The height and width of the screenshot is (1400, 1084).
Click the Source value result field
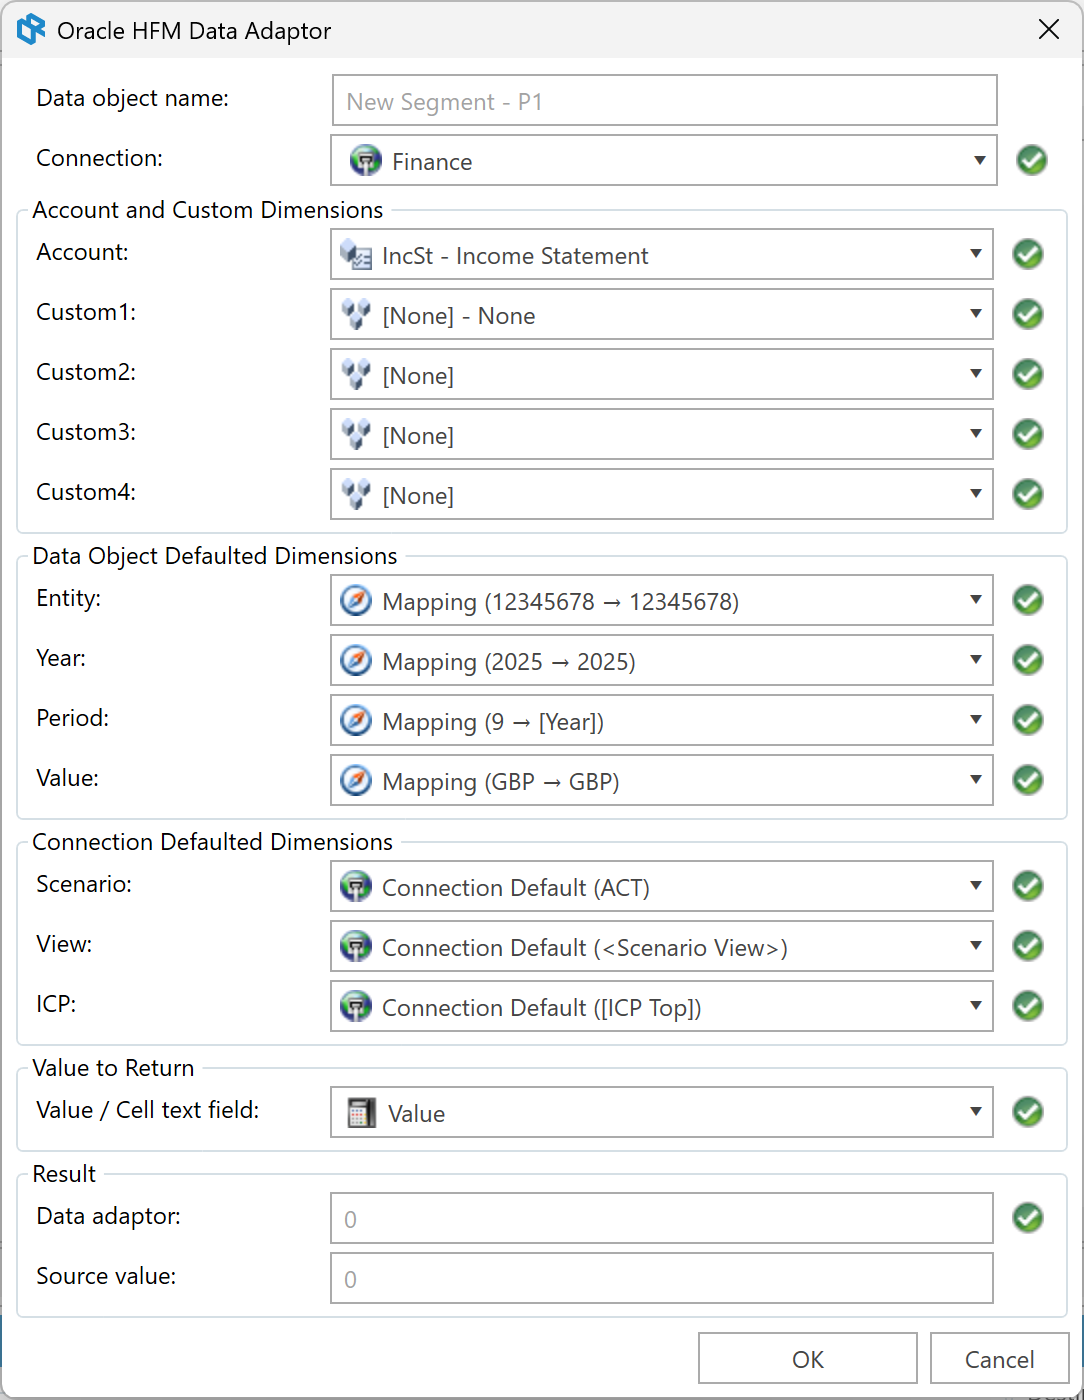661,1278
